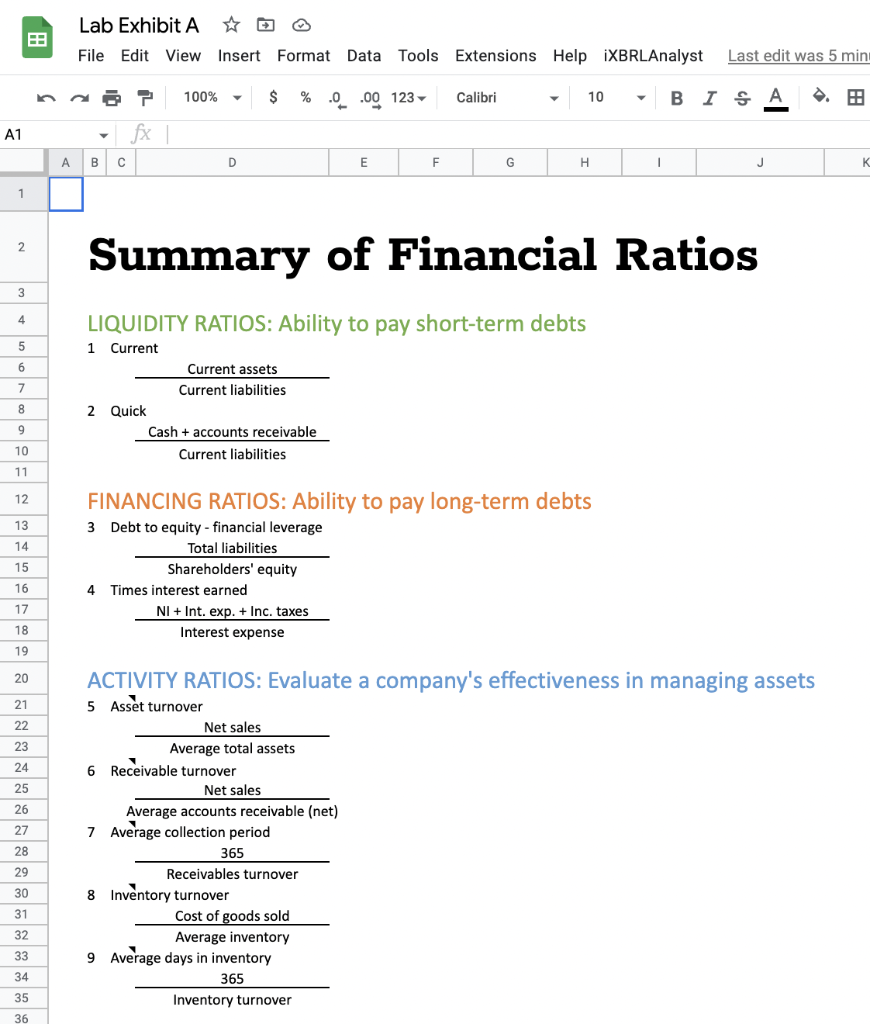Image resolution: width=870 pixels, height=1024 pixels.
Task: Open the Insert menu
Action: coord(239,56)
